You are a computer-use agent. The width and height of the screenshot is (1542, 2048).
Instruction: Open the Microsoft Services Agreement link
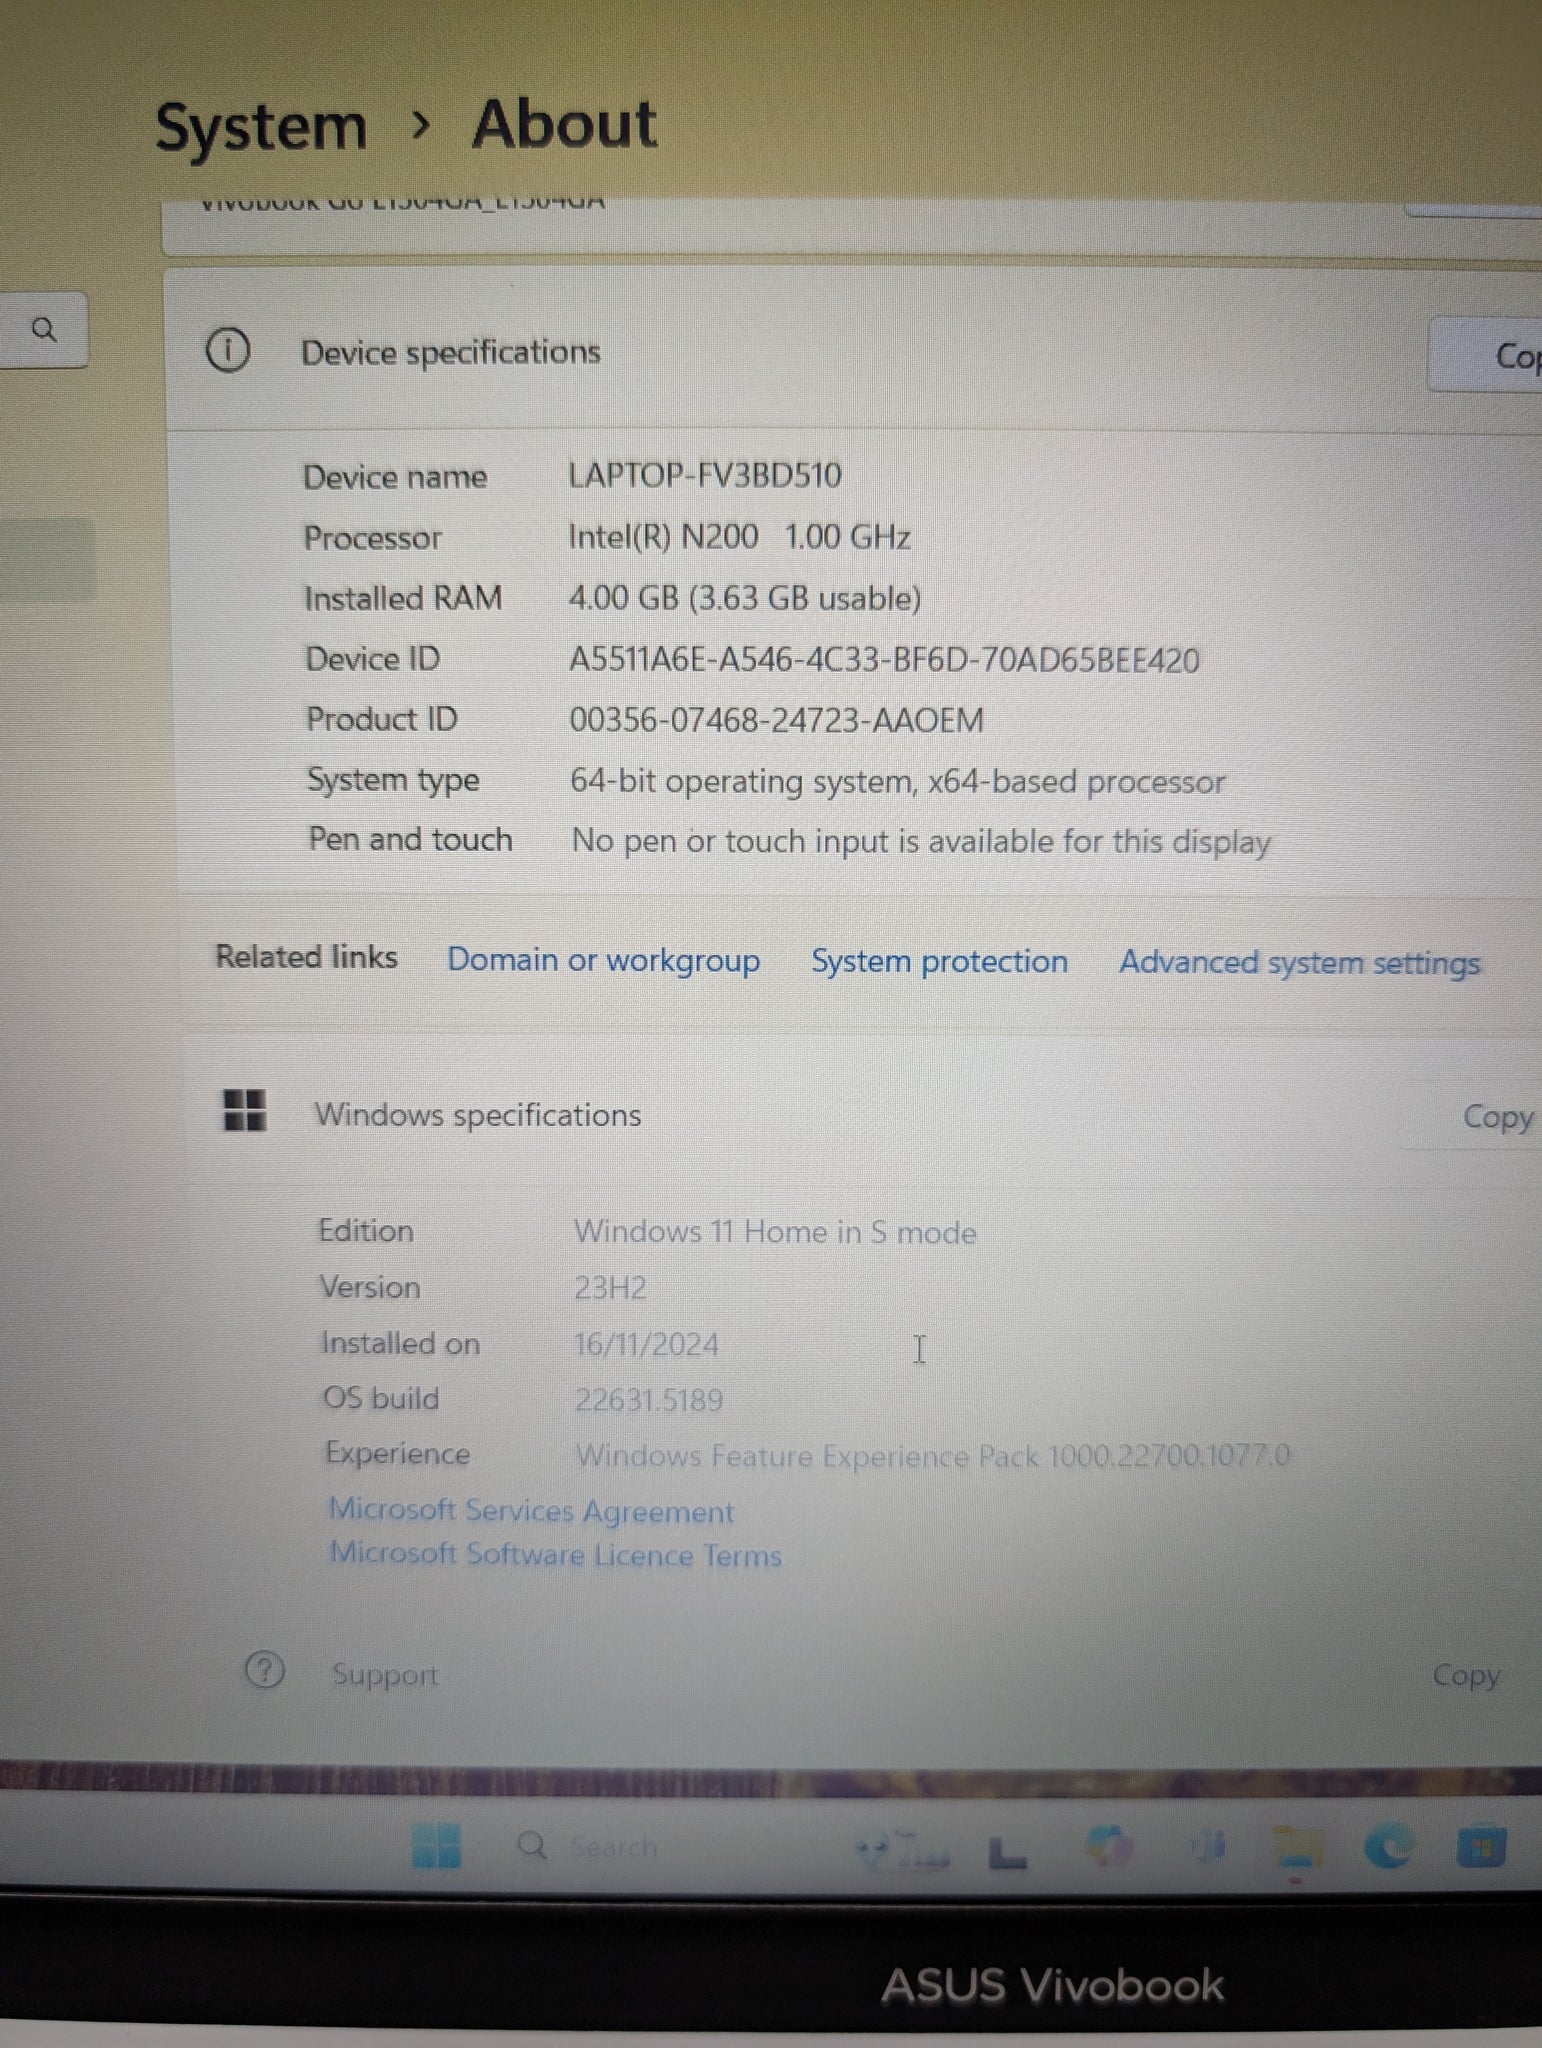(x=531, y=1510)
